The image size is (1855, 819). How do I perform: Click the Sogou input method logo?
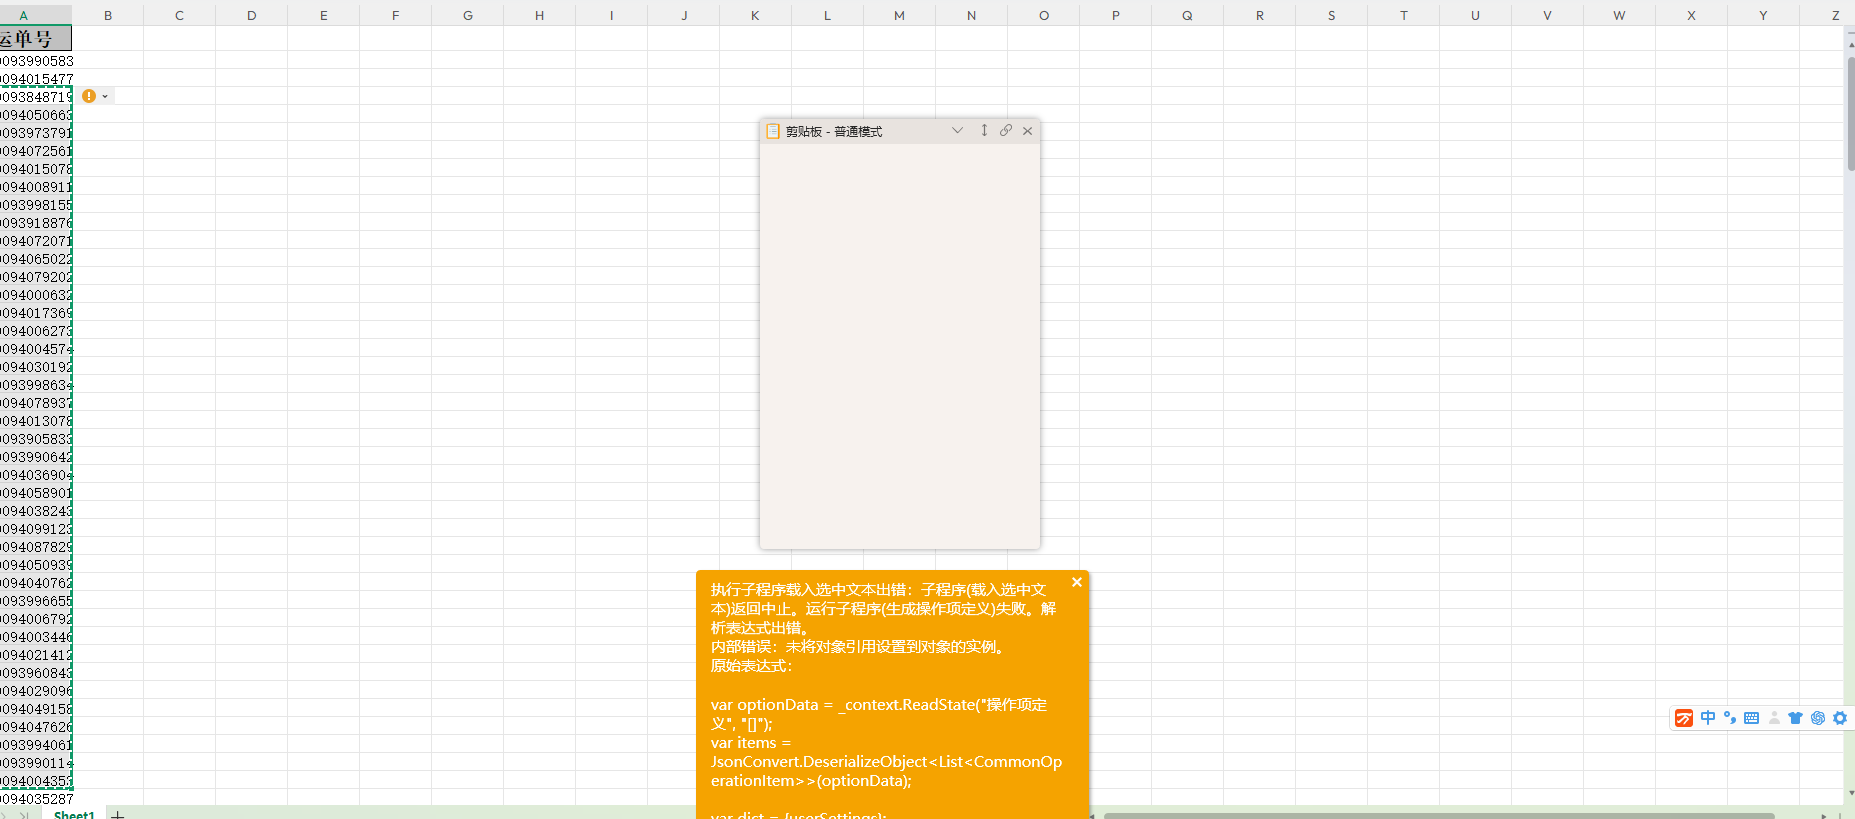point(1684,718)
